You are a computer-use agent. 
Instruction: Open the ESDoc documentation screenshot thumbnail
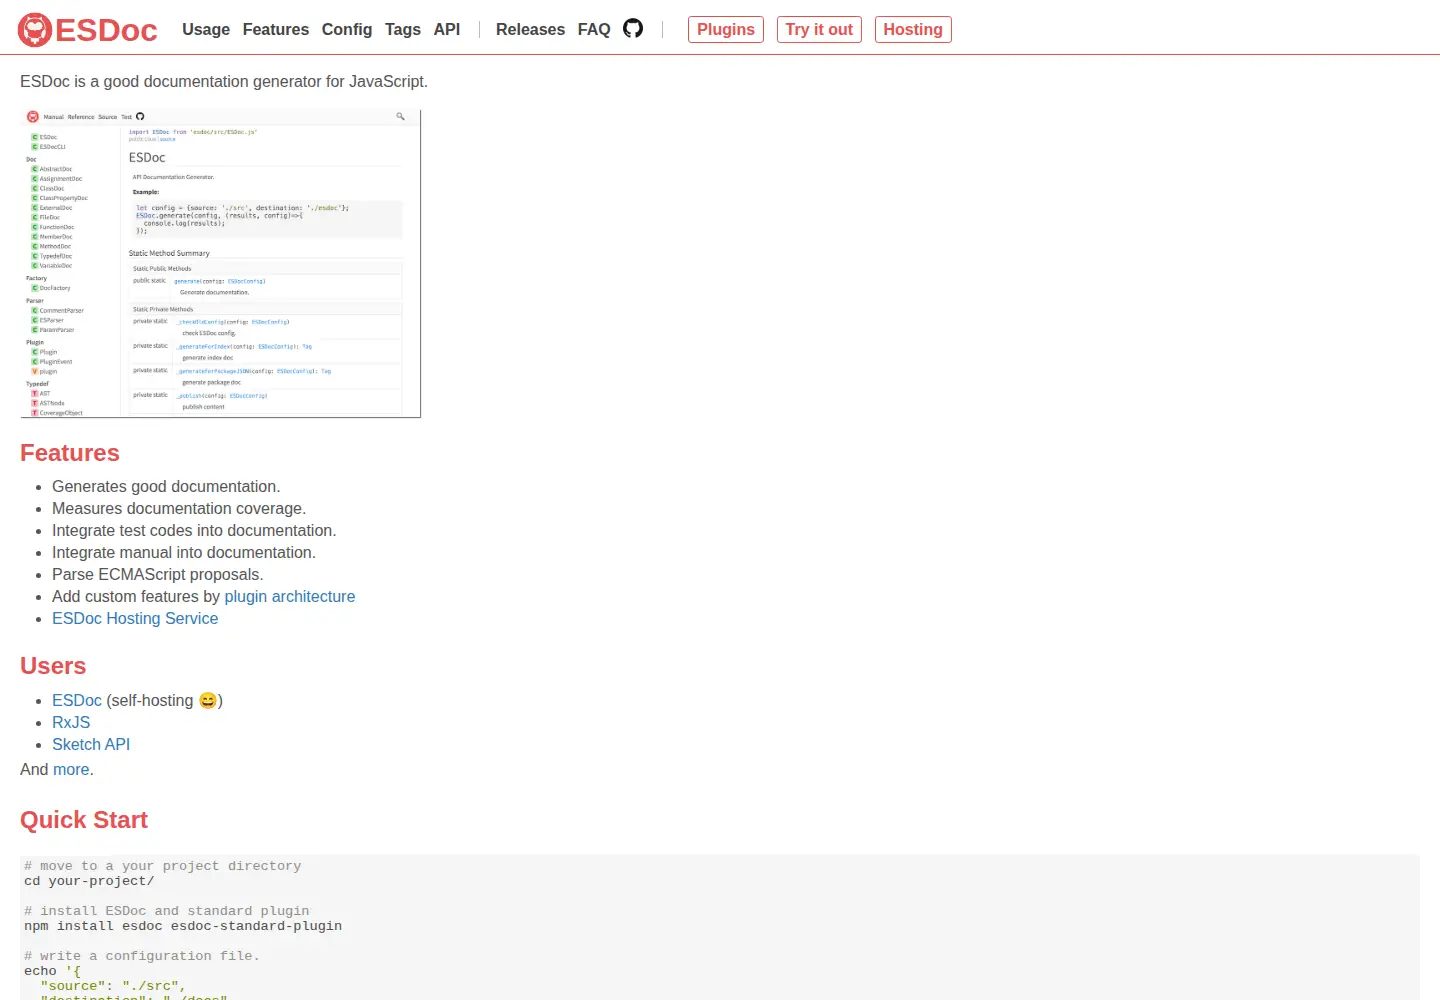point(221,263)
